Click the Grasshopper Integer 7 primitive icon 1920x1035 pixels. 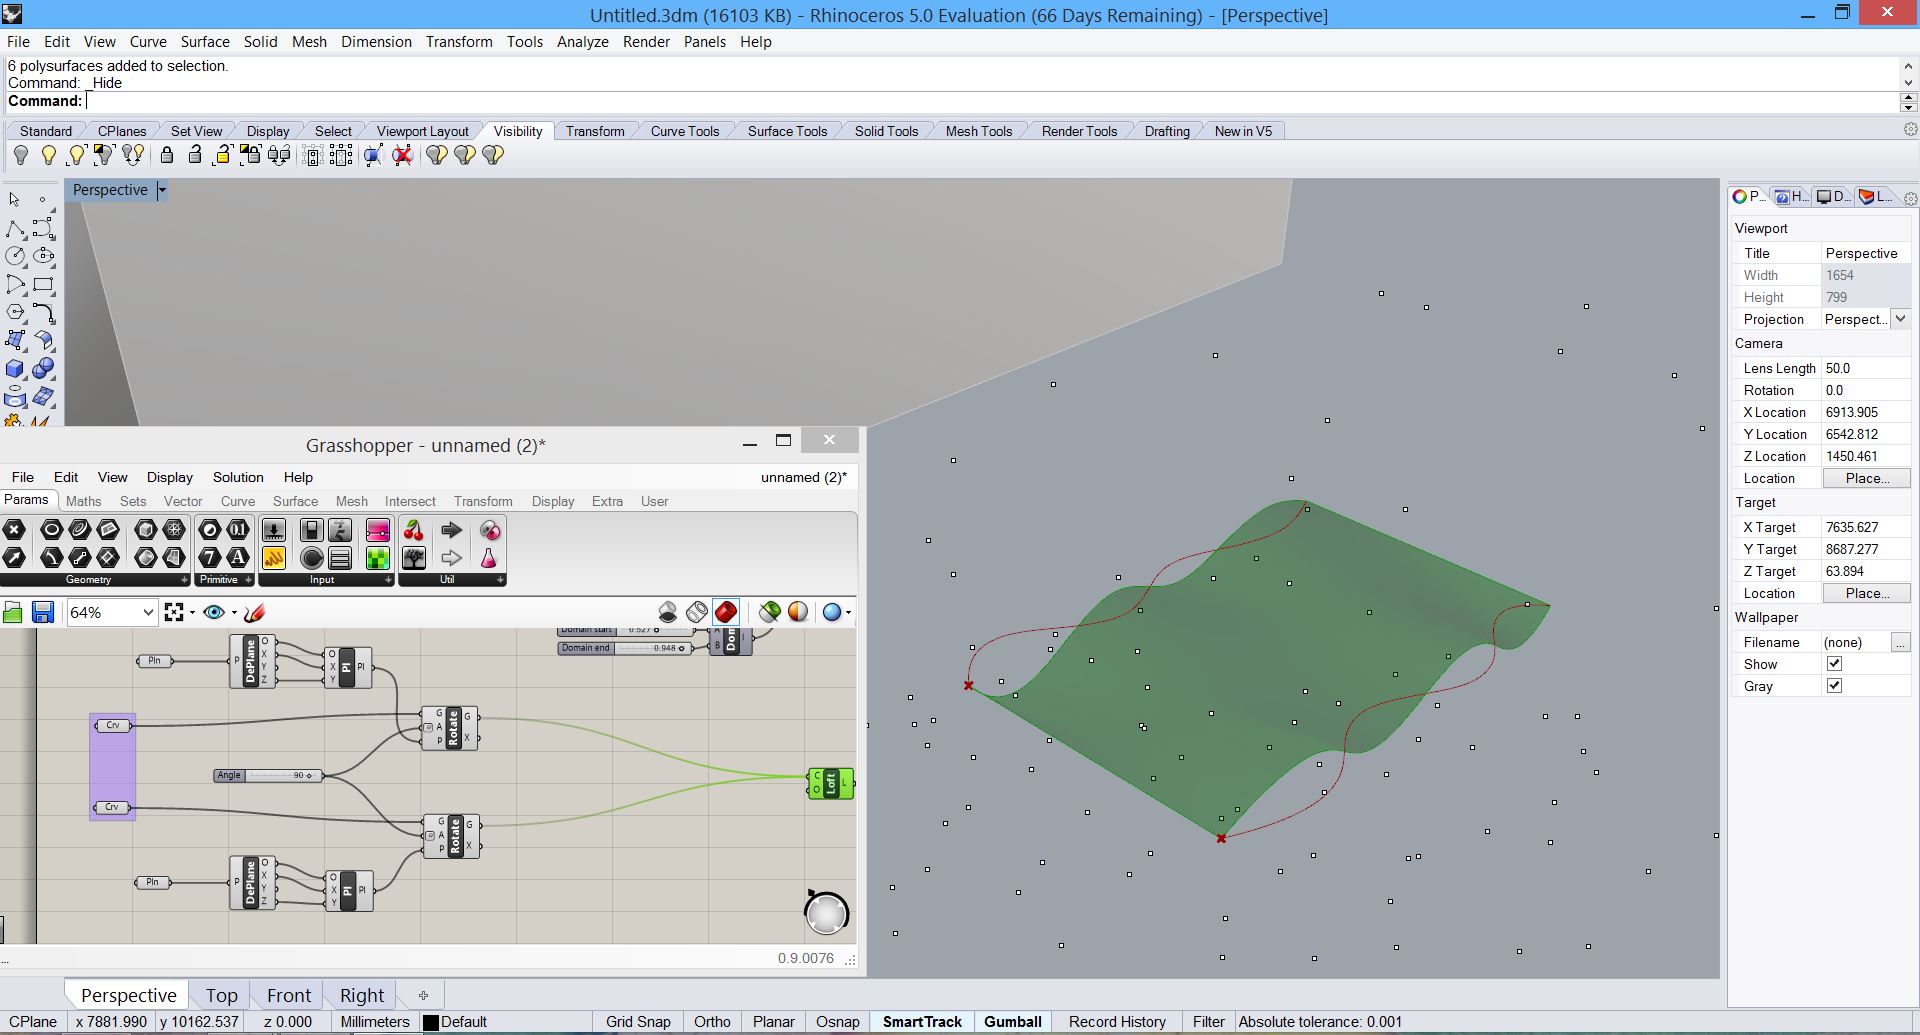[210, 558]
